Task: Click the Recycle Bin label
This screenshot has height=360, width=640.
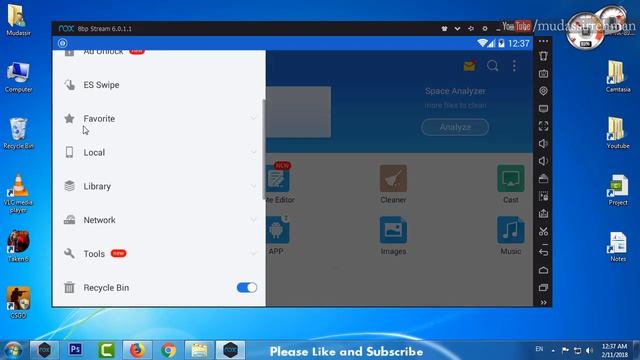Action: 106,288
